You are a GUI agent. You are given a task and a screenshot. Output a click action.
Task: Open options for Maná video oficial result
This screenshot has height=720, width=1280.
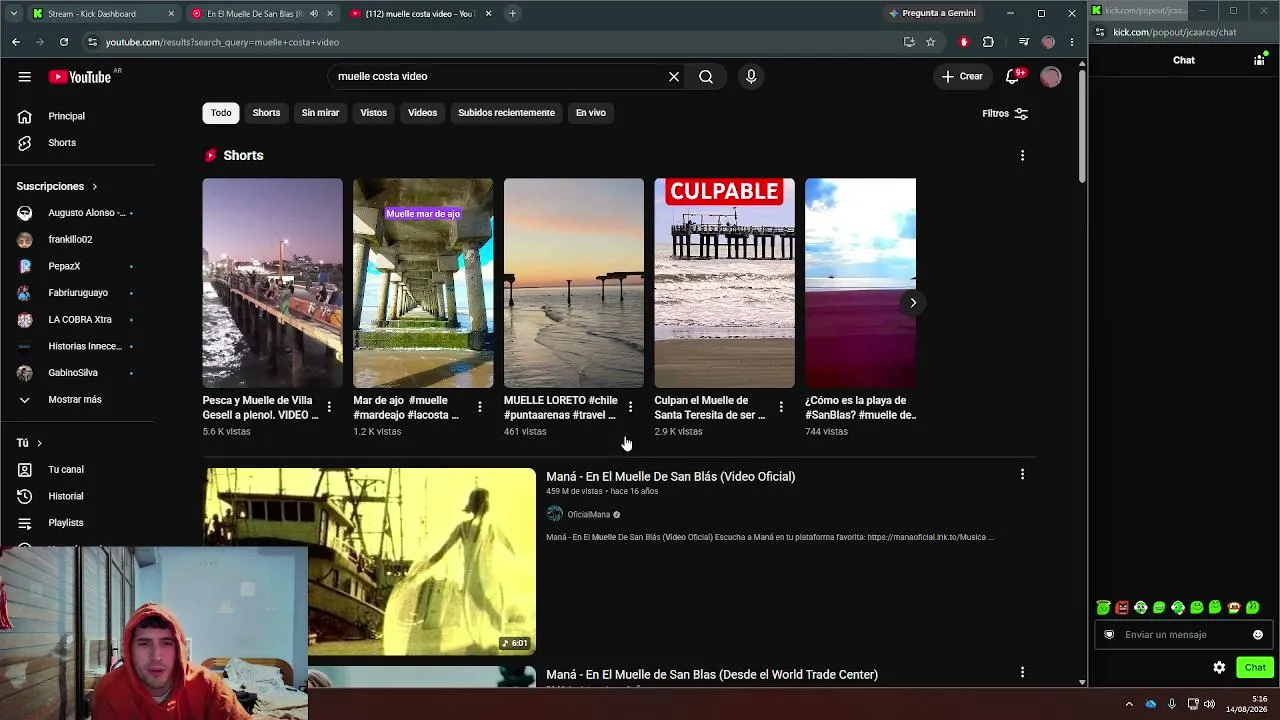(1022, 474)
